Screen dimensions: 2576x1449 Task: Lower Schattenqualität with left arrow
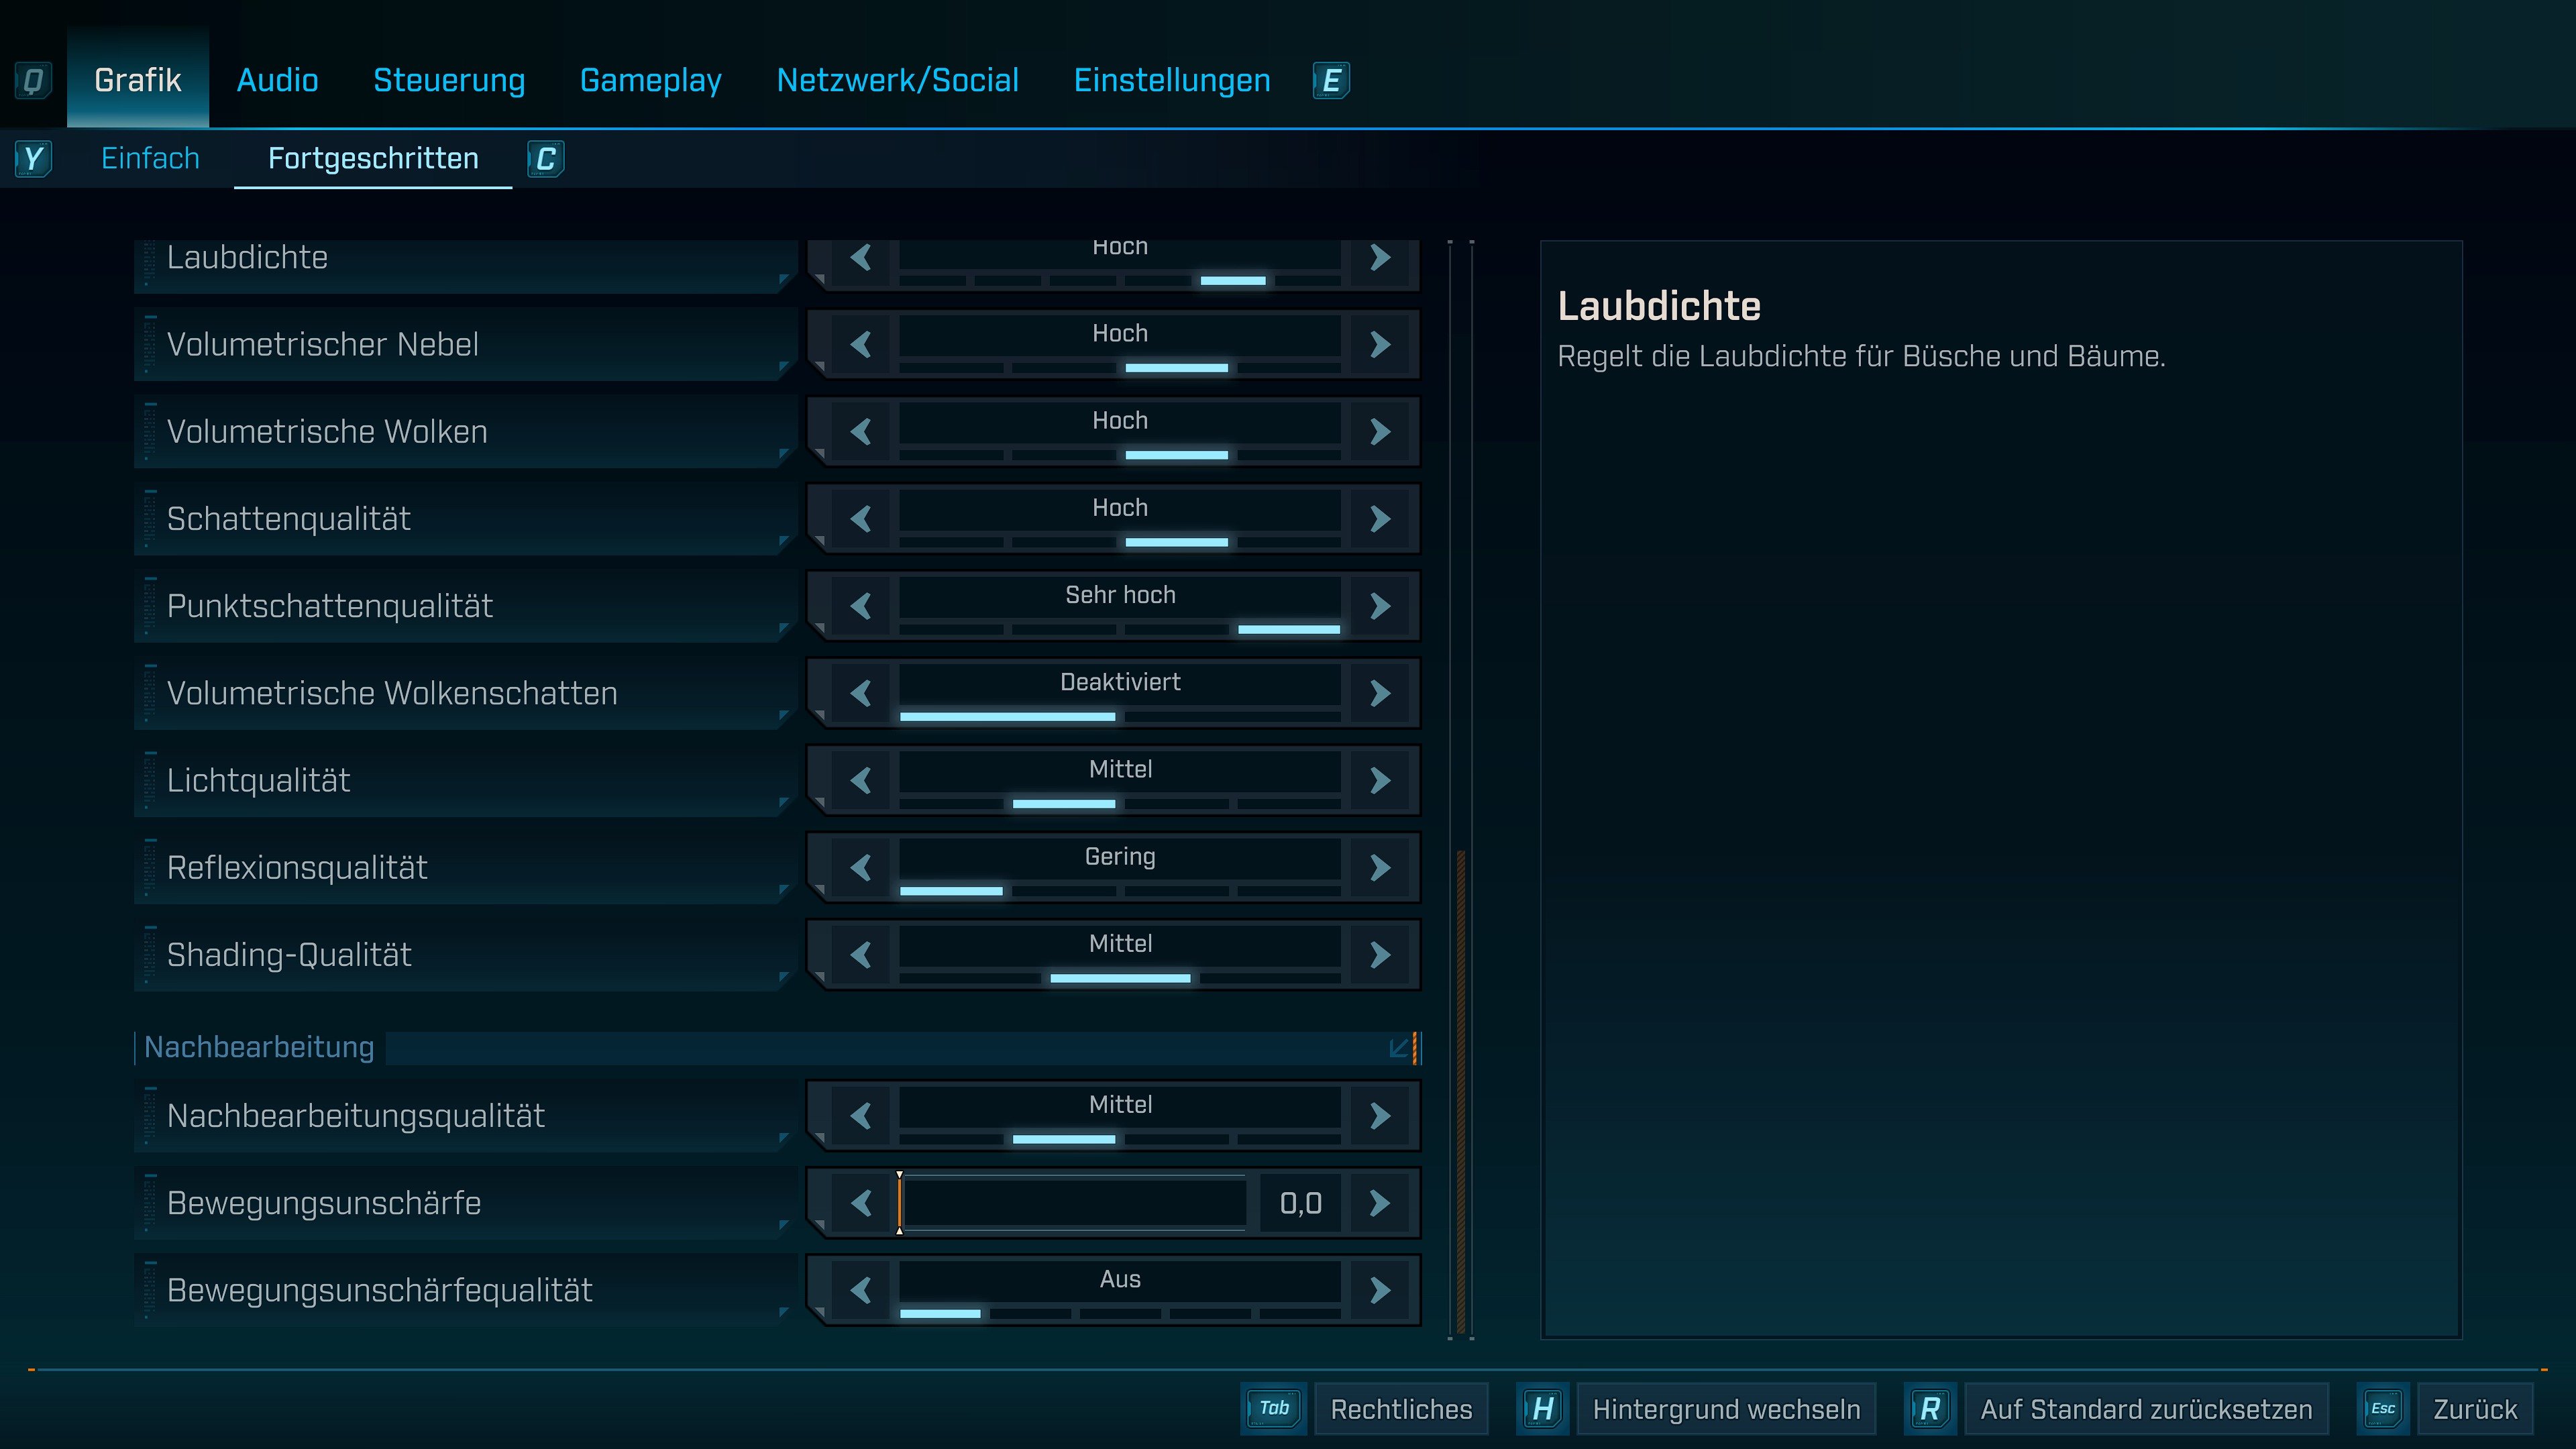click(x=860, y=518)
